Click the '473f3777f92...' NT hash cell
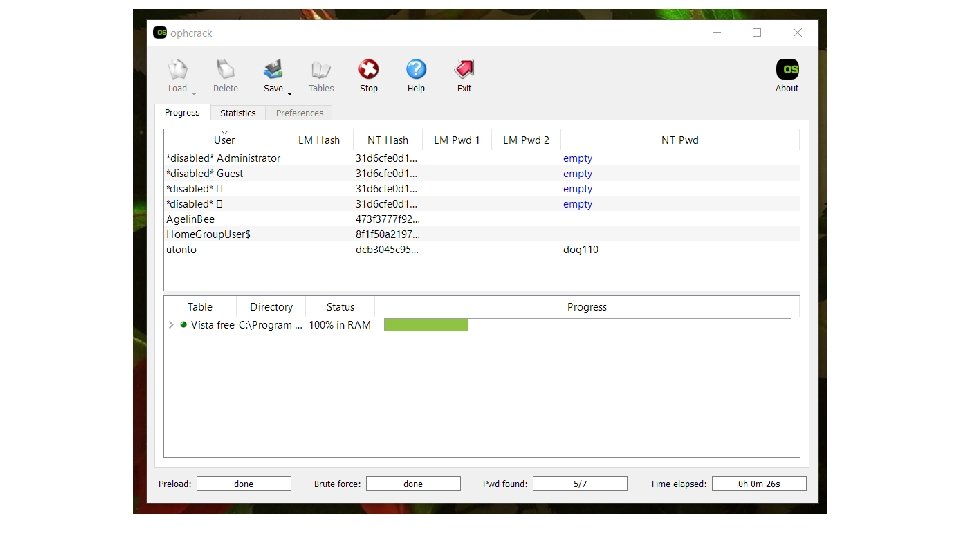 pyautogui.click(x=387, y=219)
